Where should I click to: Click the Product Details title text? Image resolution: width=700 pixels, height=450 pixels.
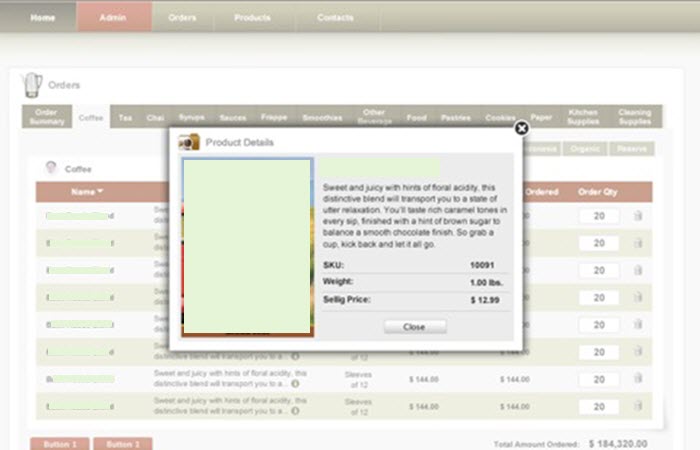[x=239, y=142]
